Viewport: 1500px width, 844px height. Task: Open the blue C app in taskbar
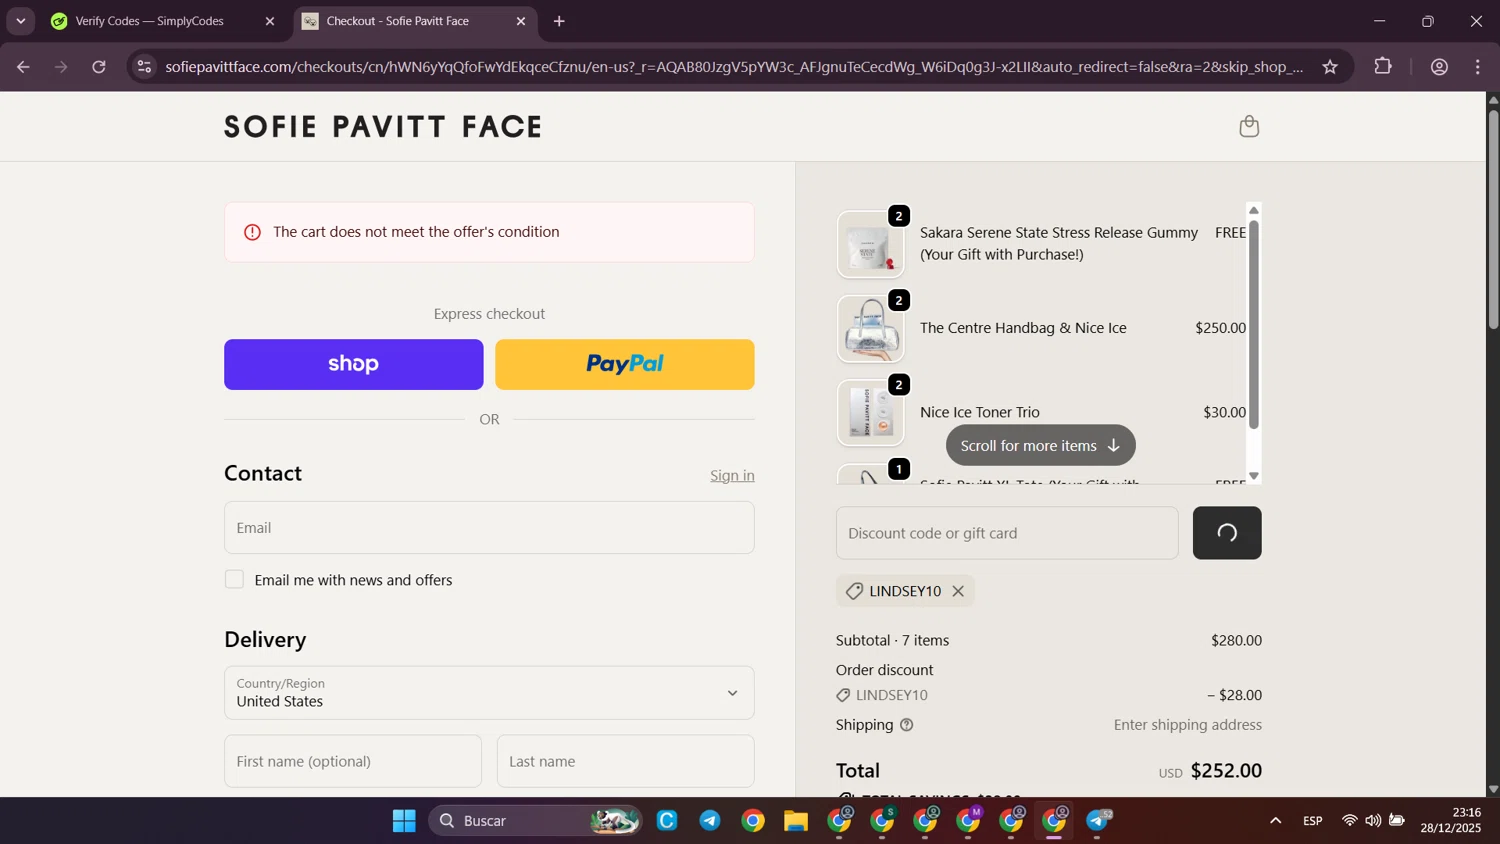tap(667, 821)
